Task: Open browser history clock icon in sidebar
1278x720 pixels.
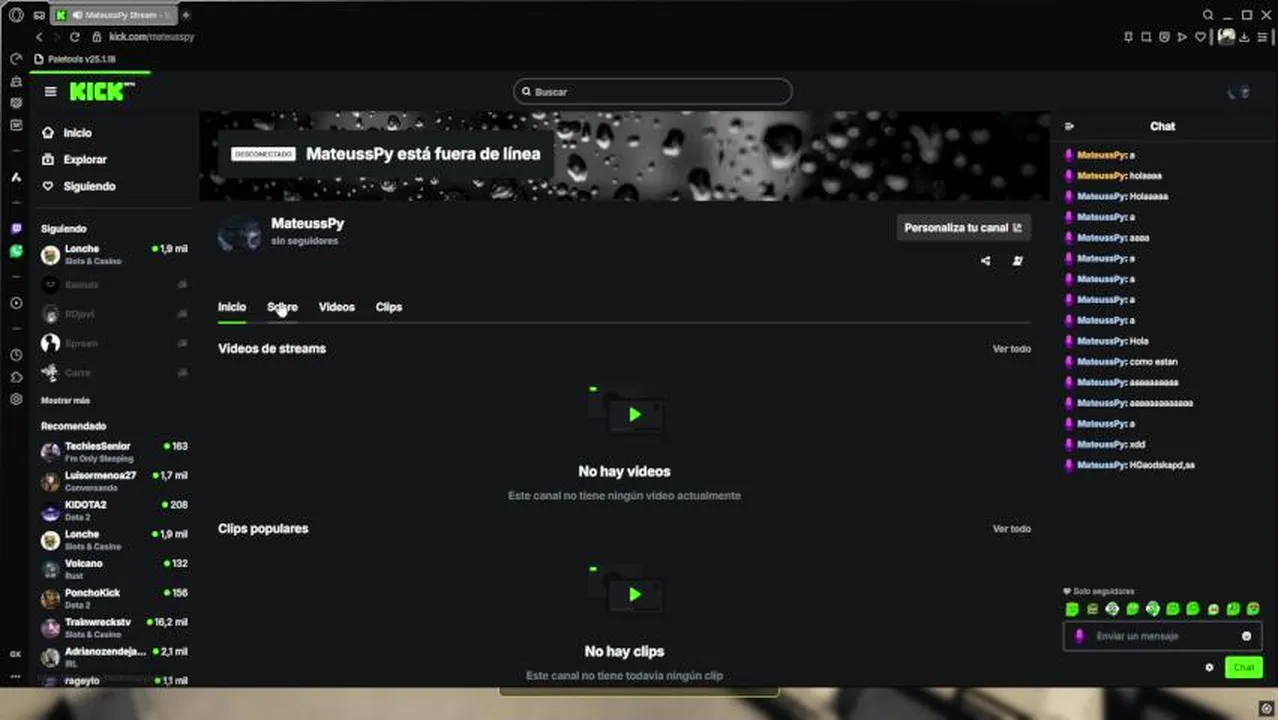Action: click(x=16, y=355)
